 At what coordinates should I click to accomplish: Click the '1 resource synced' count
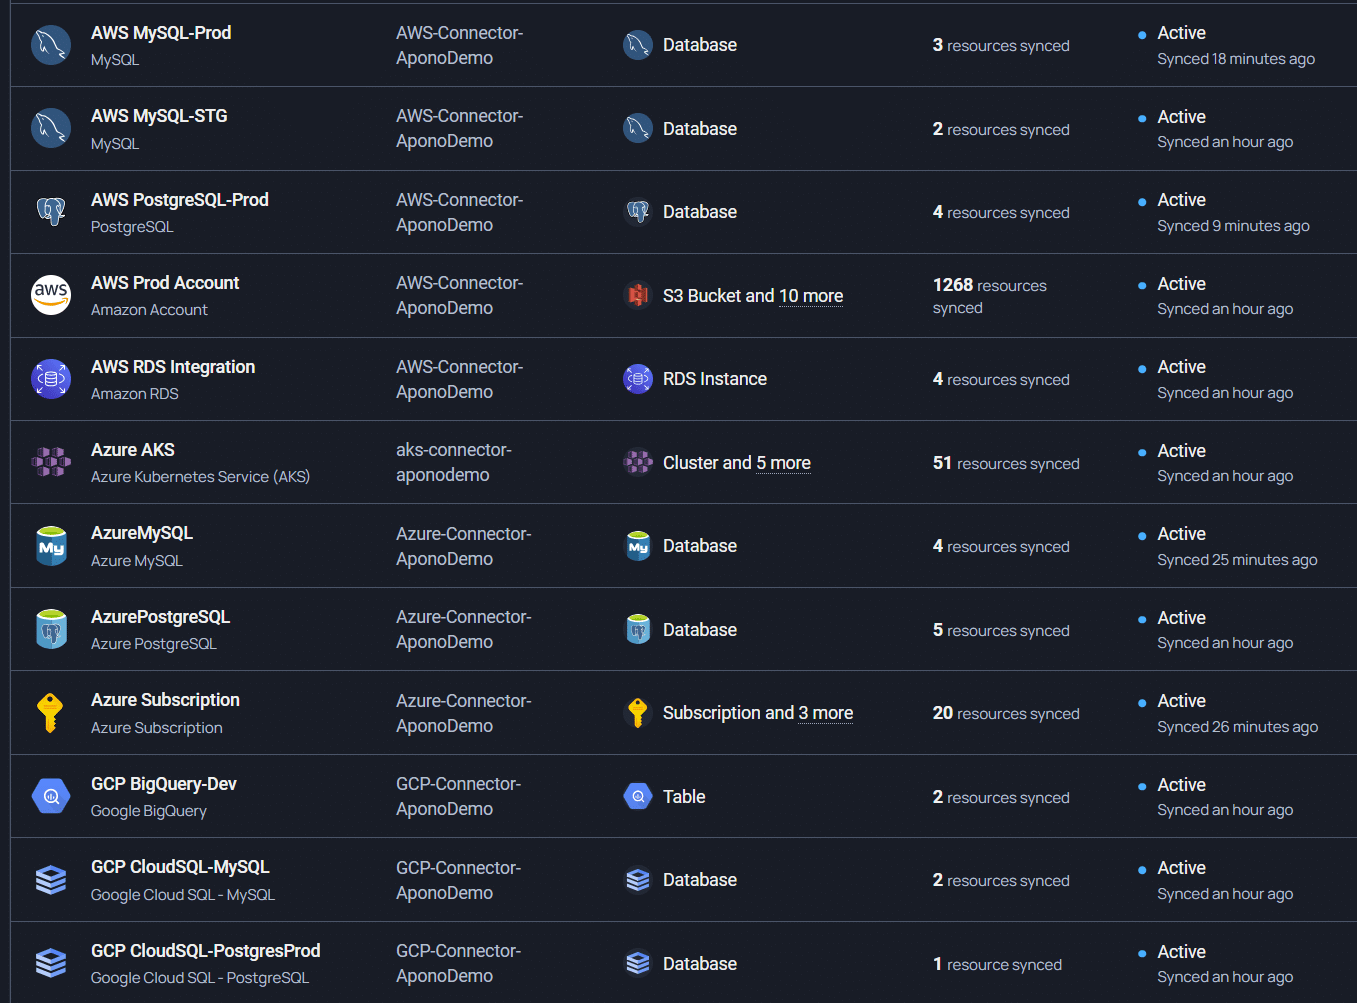pyautogui.click(x=997, y=964)
